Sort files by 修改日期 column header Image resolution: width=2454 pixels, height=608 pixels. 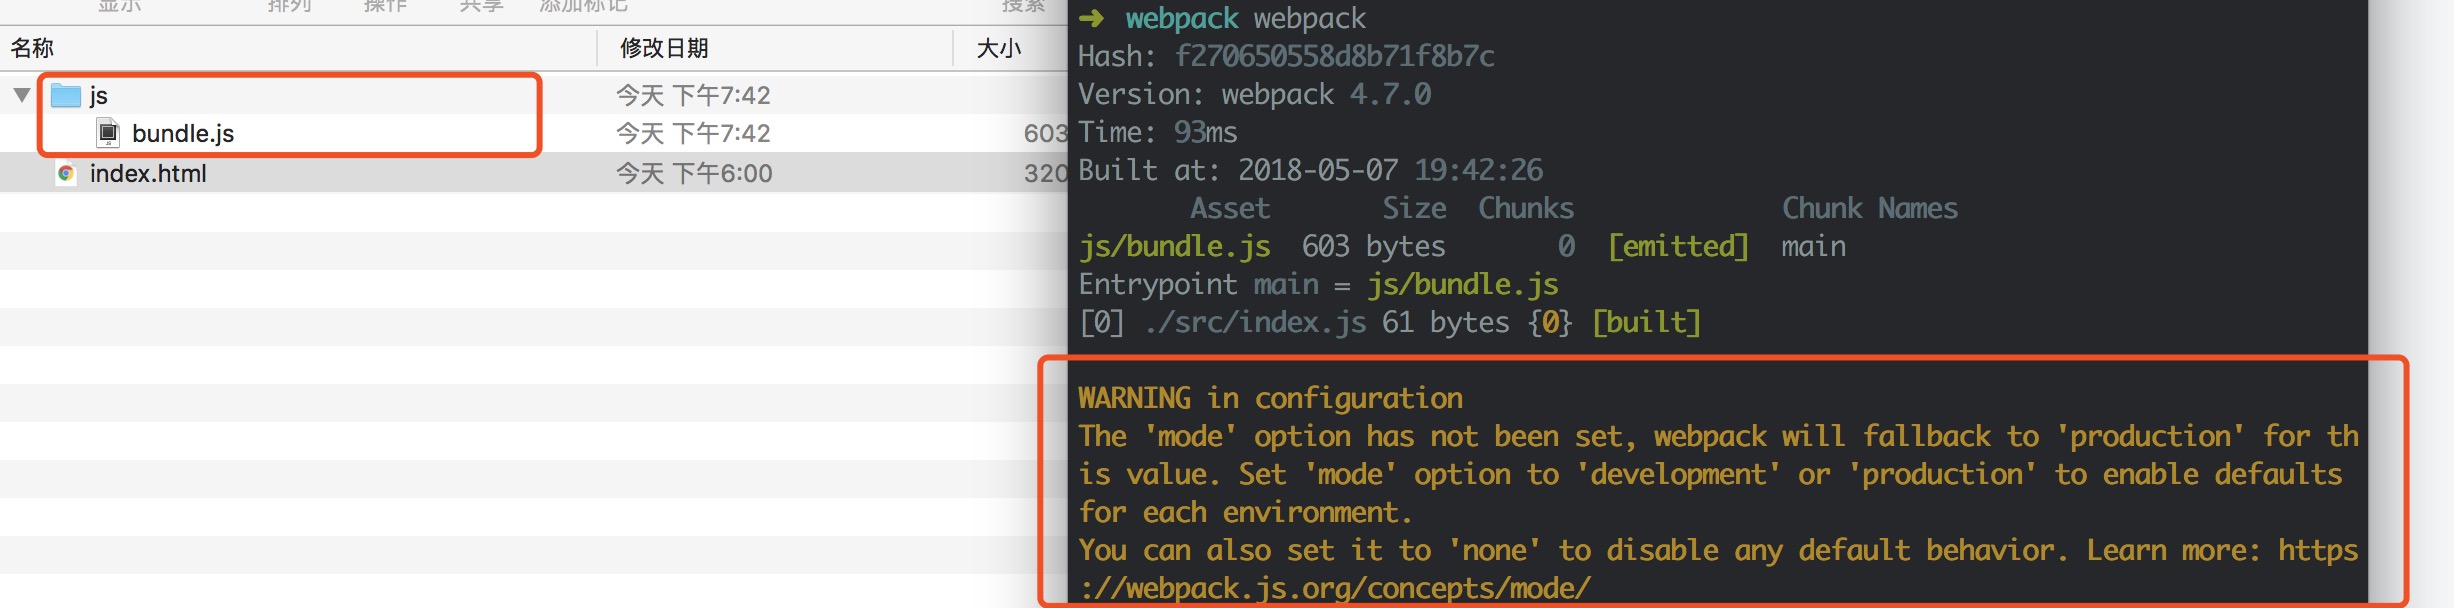(x=664, y=48)
